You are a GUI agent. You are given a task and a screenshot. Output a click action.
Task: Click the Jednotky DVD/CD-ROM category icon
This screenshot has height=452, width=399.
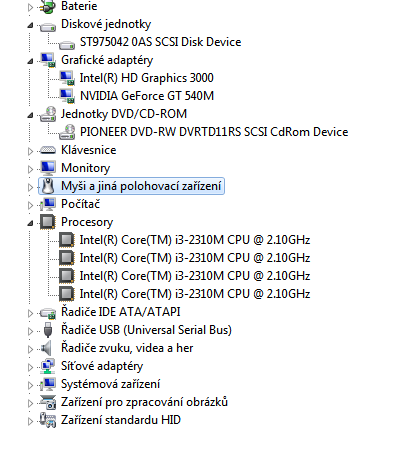48,114
